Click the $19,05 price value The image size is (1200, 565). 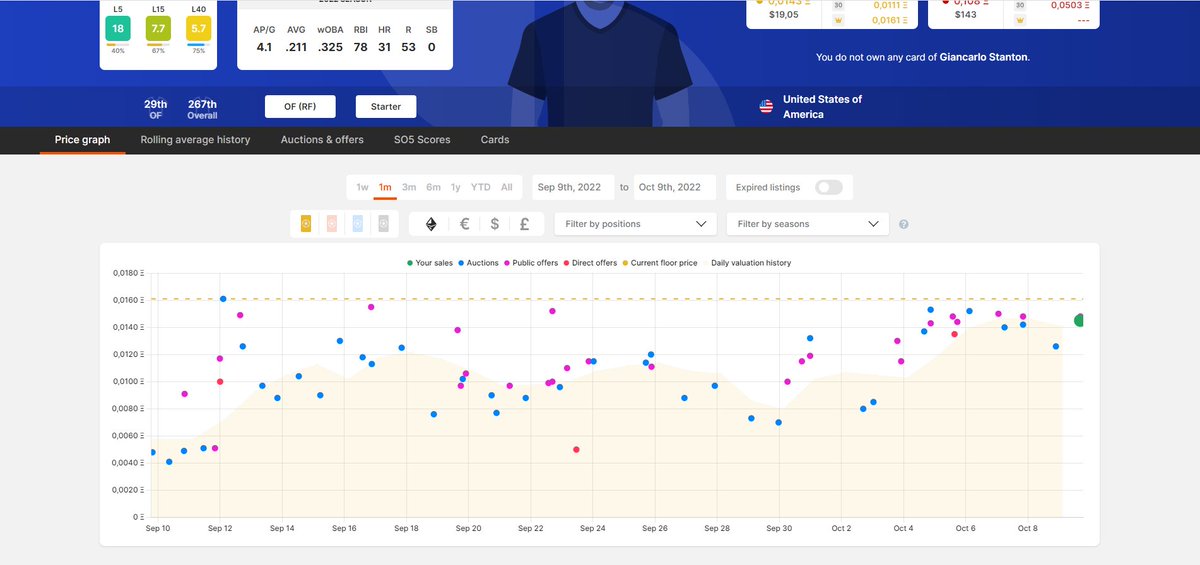point(782,15)
